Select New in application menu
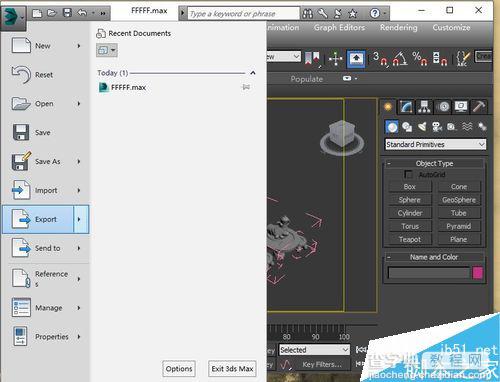Viewport: 500px width, 382px height. 46,46
